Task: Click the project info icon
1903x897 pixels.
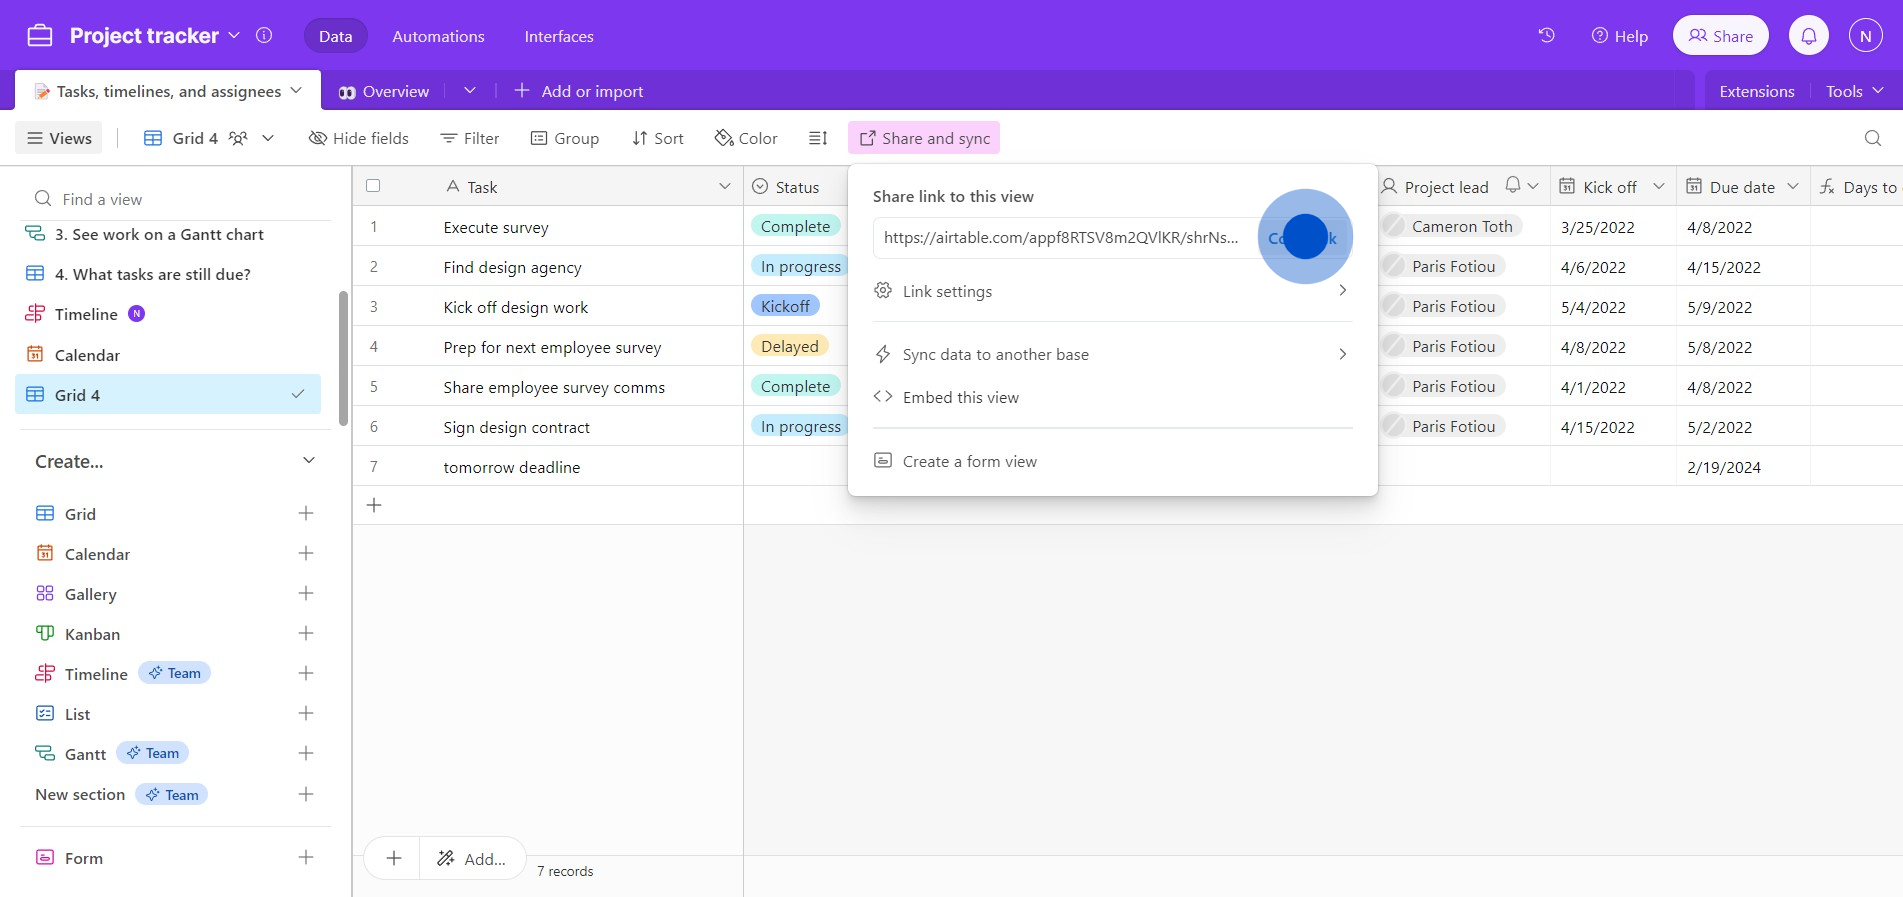Action: (264, 36)
